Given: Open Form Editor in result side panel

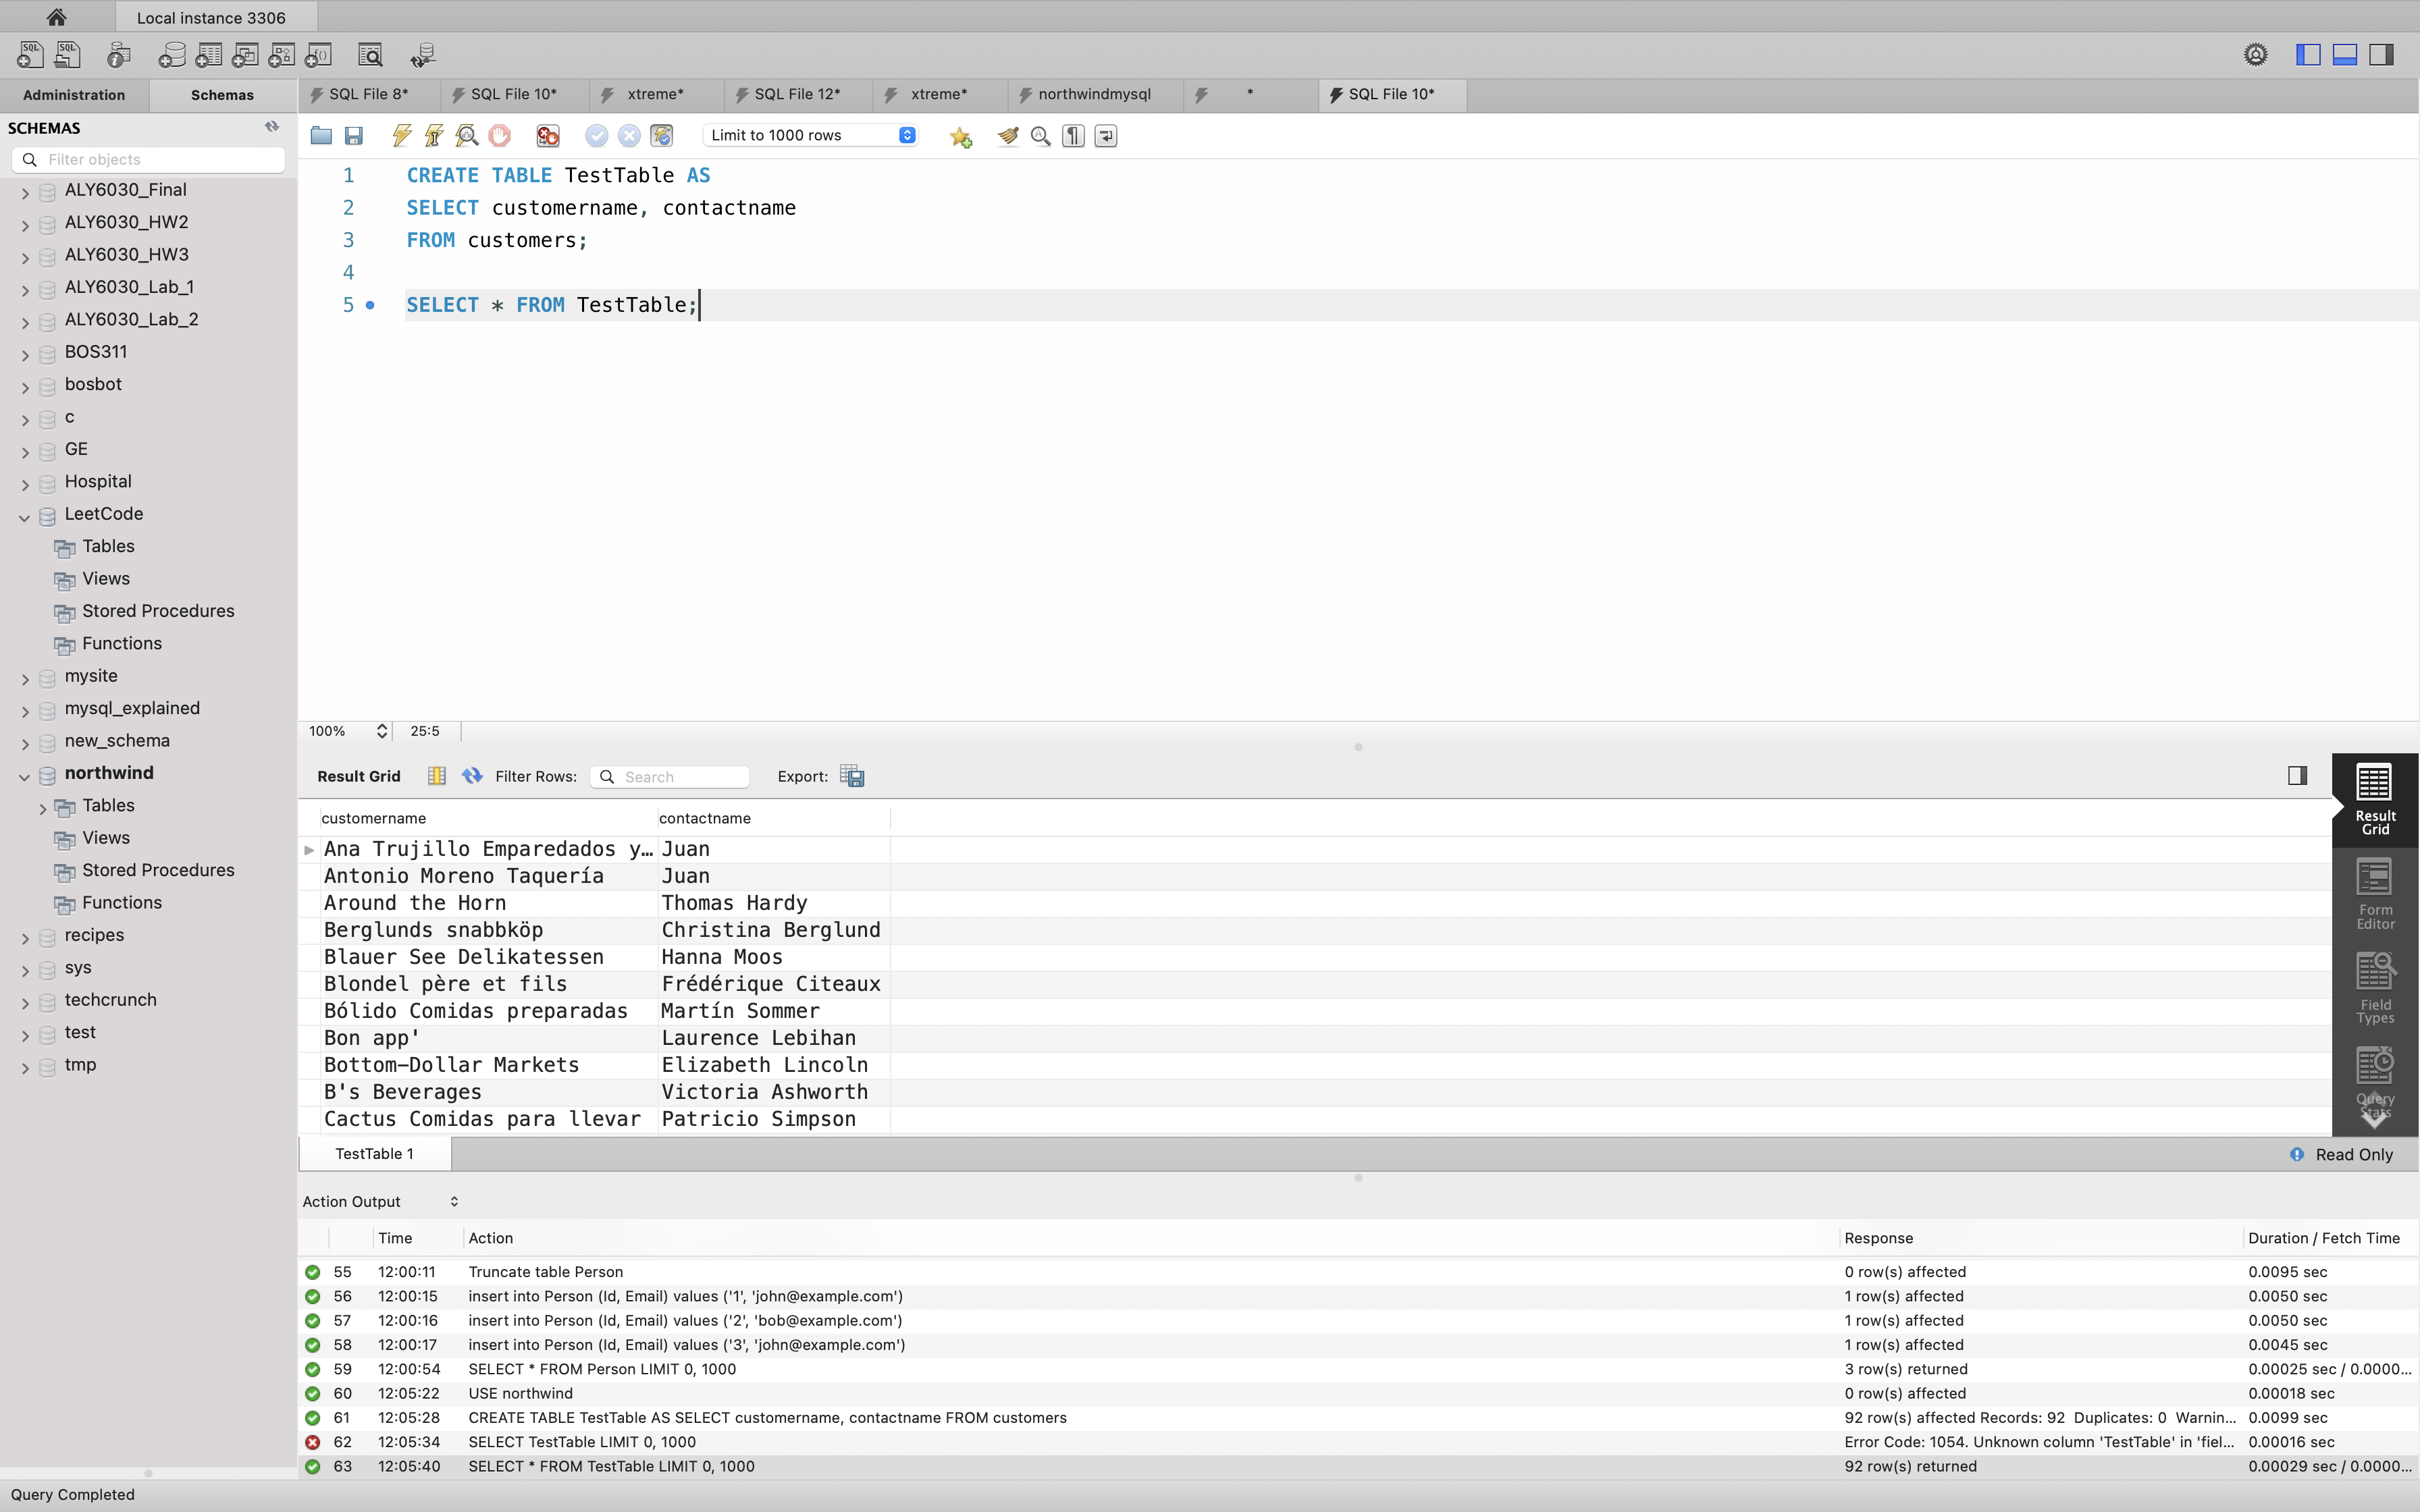Looking at the screenshot, I should 2374,894.
